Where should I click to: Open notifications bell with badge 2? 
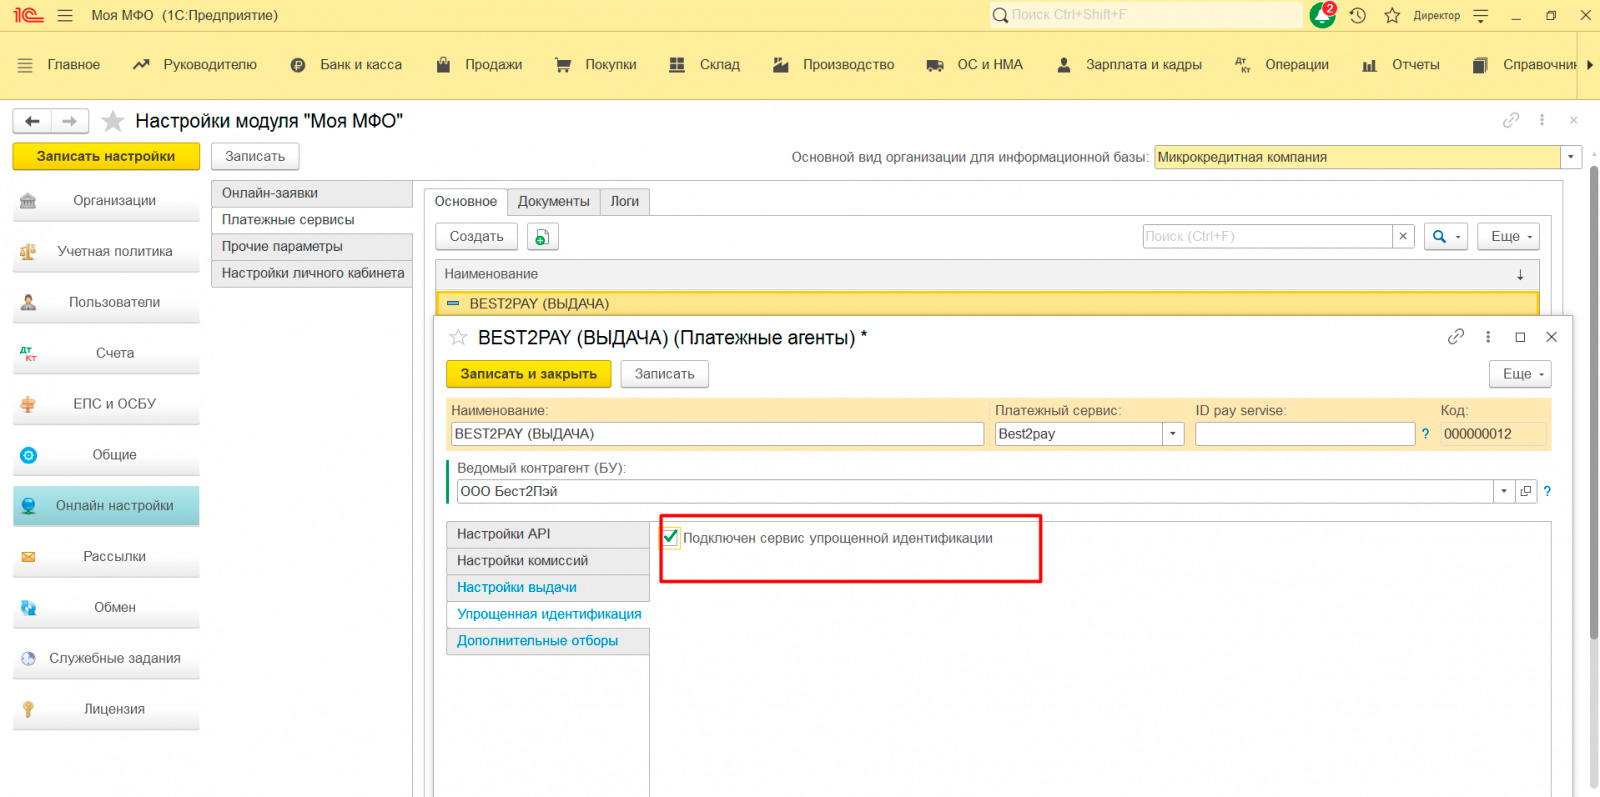coord(1323,15)
